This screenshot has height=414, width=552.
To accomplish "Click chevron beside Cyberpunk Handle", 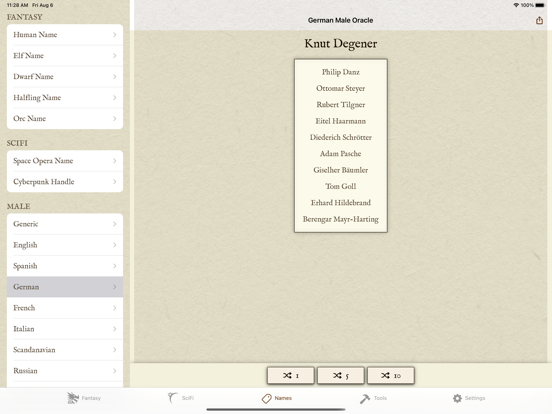I will (x=115, y=182).
